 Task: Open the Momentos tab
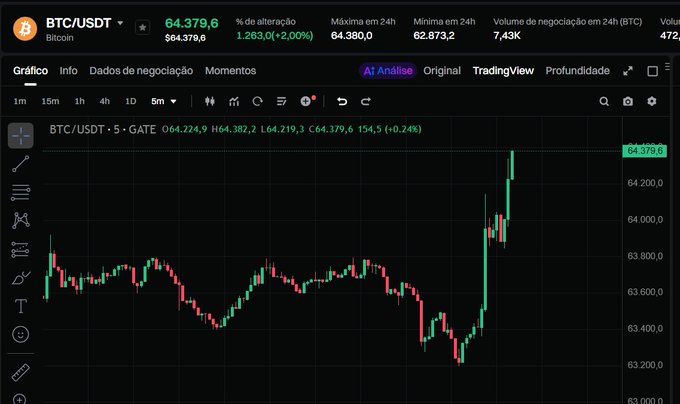(230, 71)
